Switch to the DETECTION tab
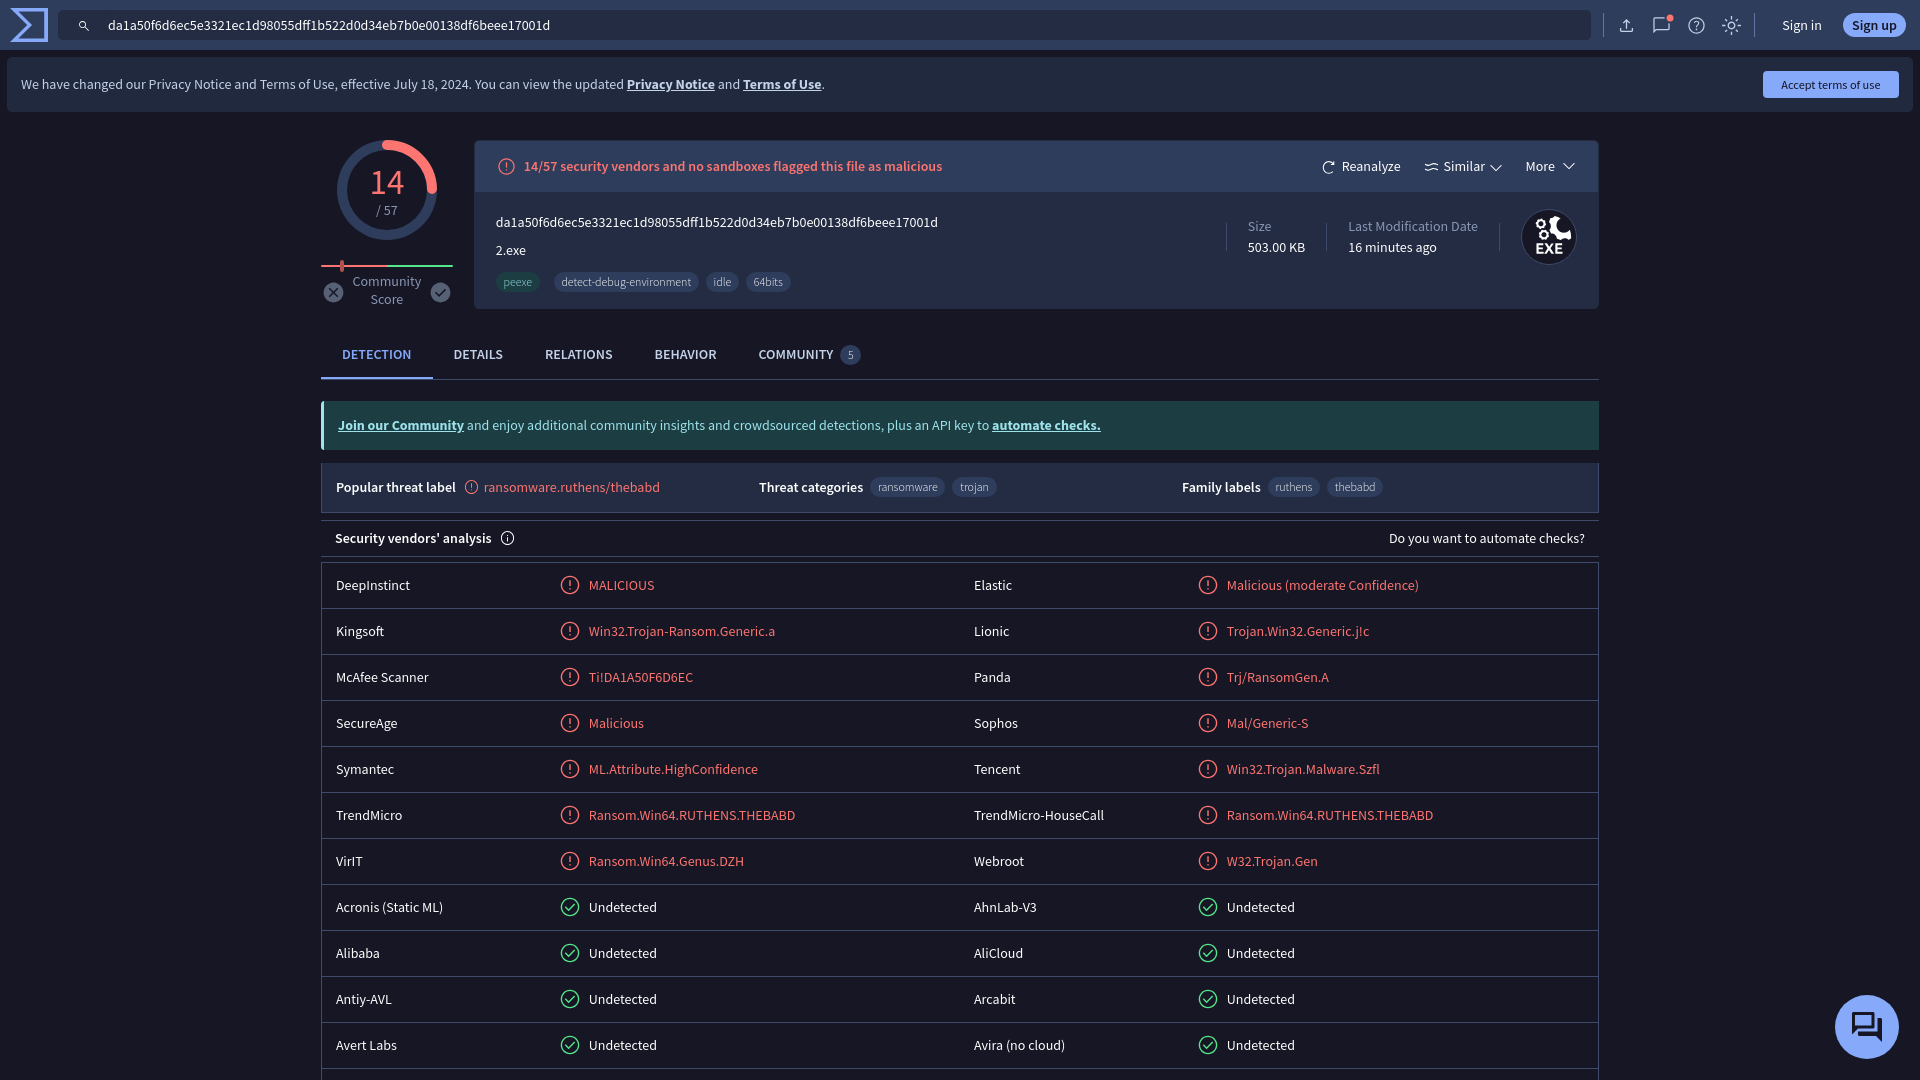The height and width of the screenshot is (1080, 1920). click(376, 355)
